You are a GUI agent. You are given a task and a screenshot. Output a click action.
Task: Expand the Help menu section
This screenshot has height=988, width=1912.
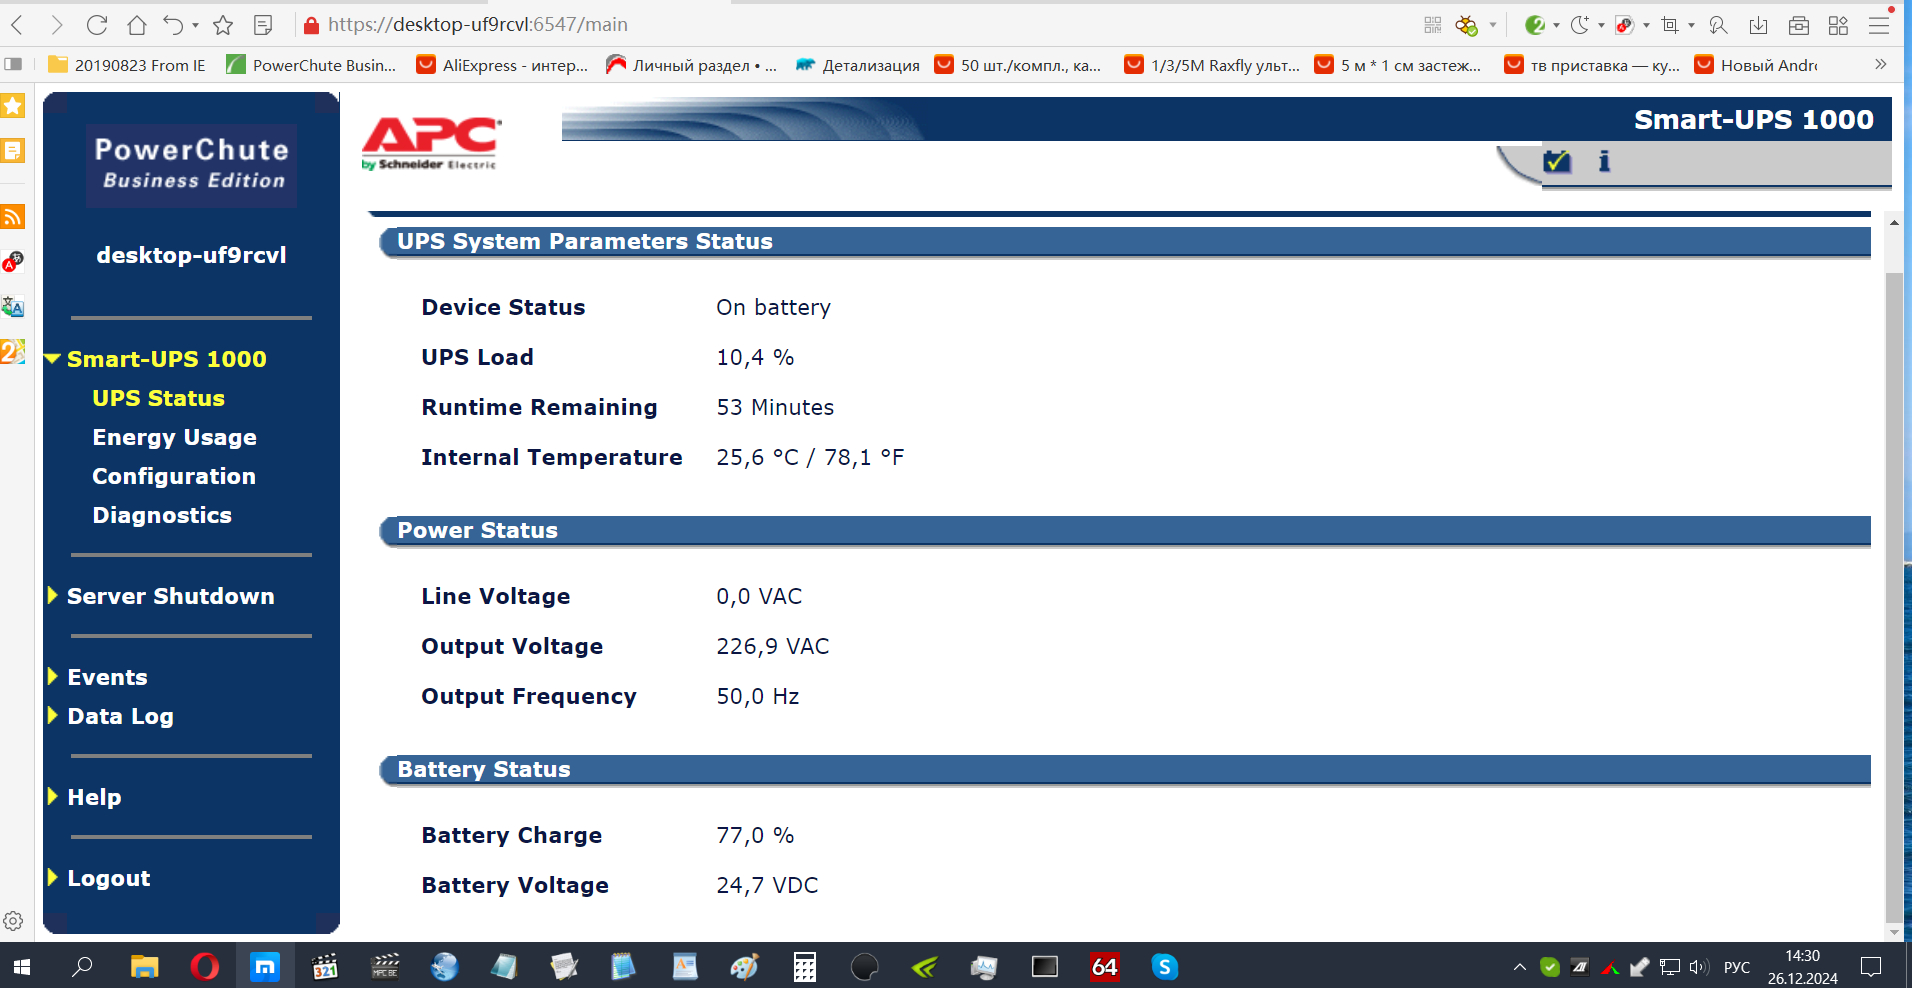pyautogui.click(x=53, y=797)
